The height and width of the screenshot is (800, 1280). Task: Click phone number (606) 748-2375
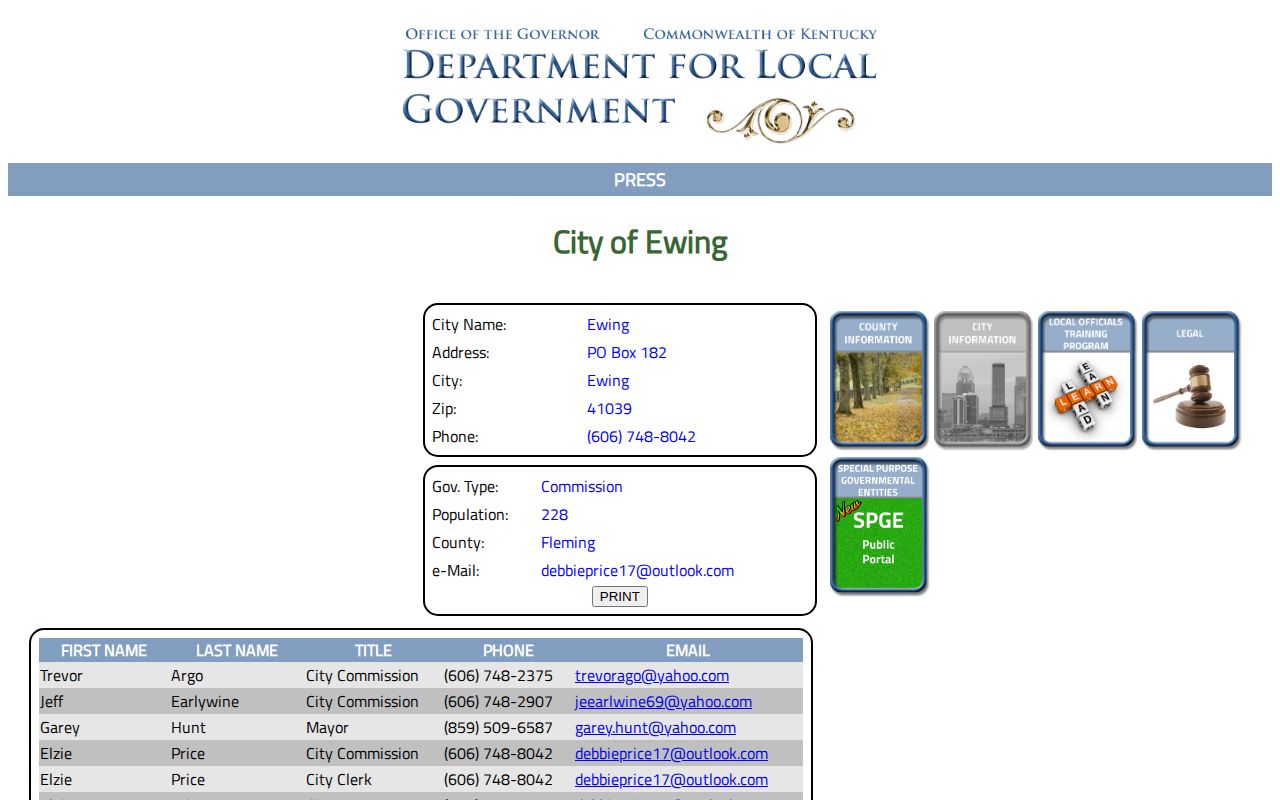pyautogui.click(x=498, y=676)
